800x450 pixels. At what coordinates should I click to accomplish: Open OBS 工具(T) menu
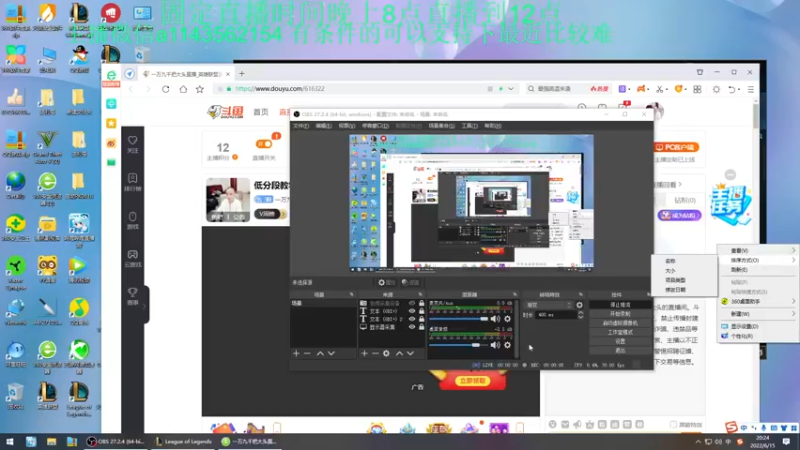469,126
